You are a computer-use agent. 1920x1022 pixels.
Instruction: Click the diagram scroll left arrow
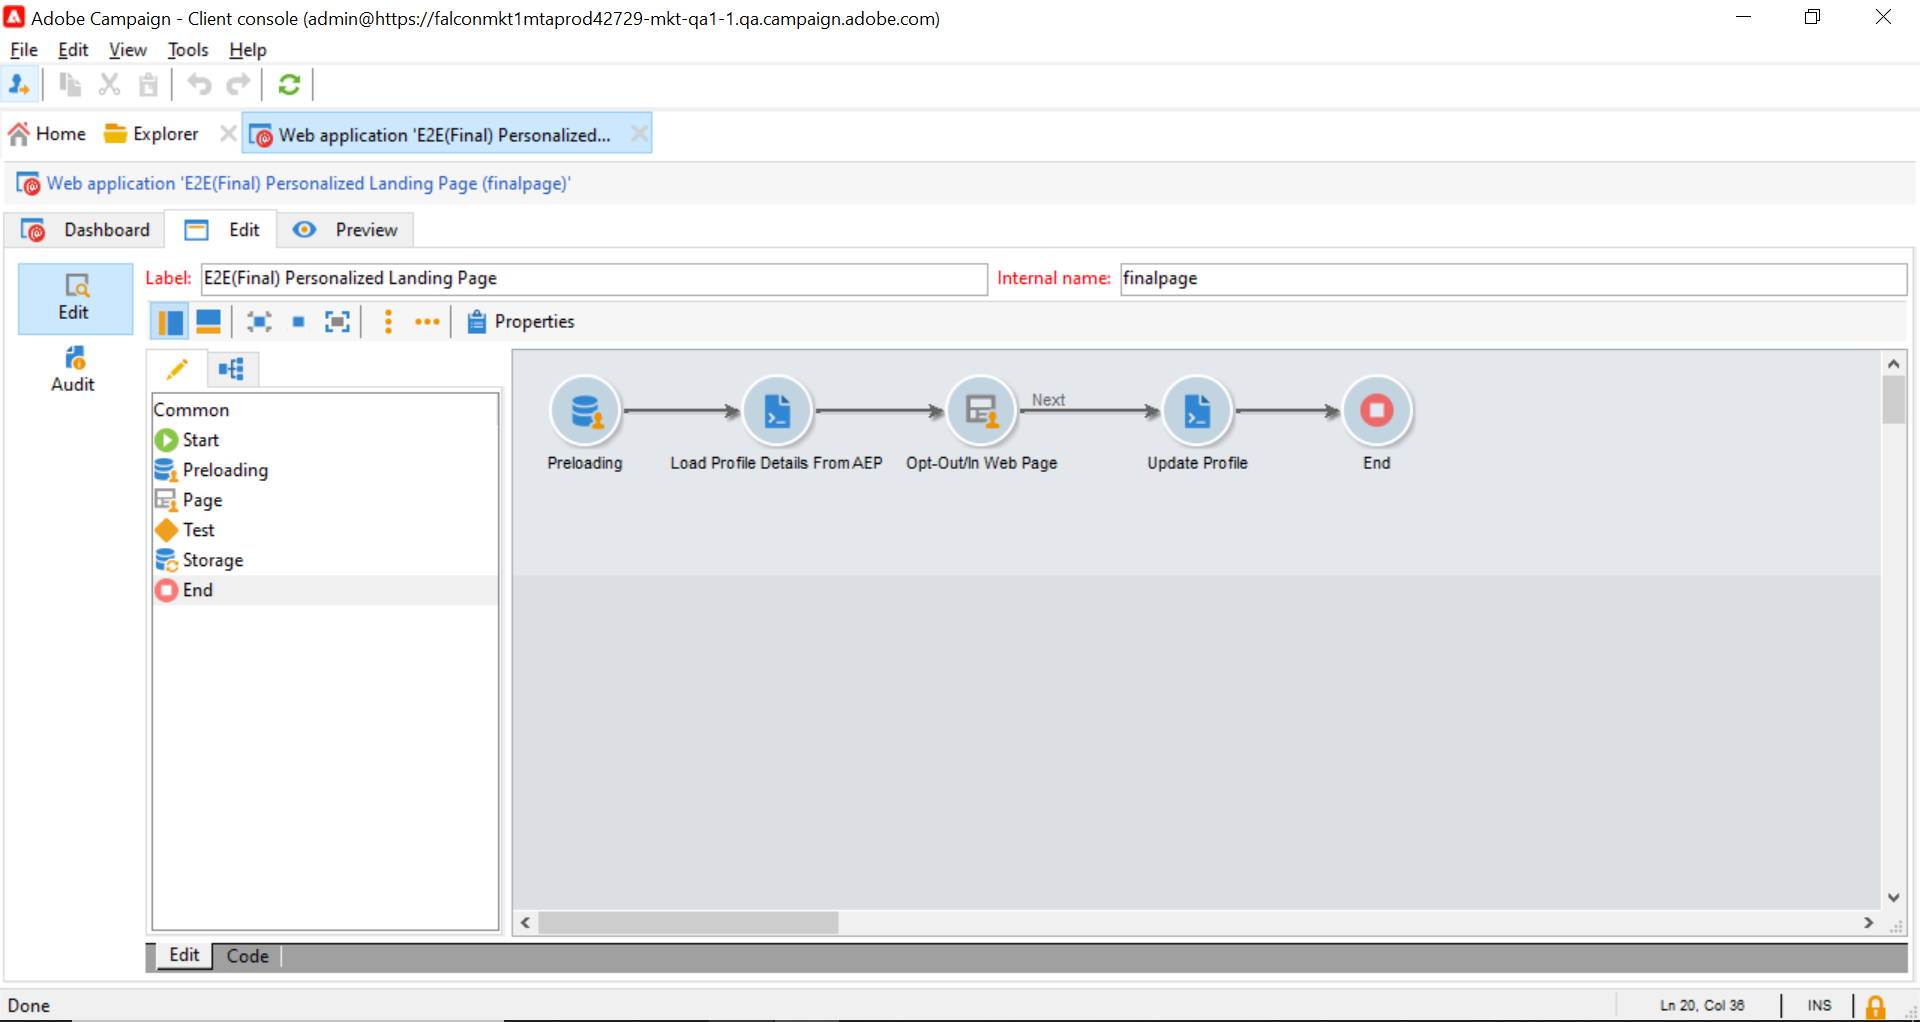[526, 923]
